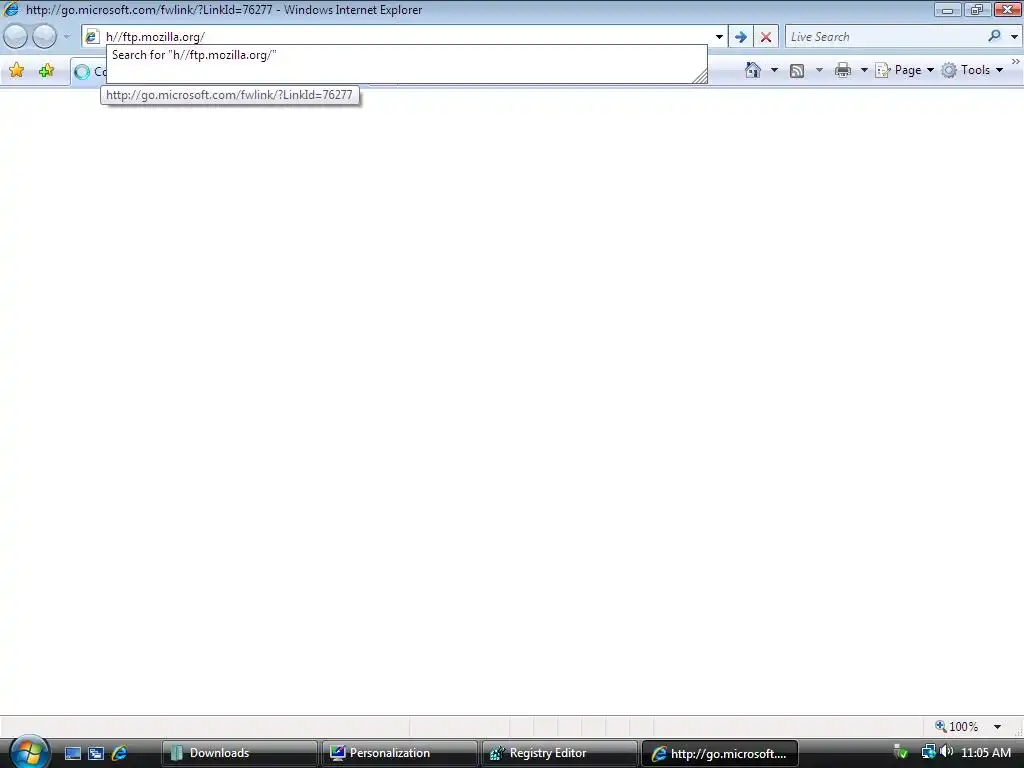Click Switch between windows quick launch icon
Viewport: 1024px width, 768px height.
(95, 753)
